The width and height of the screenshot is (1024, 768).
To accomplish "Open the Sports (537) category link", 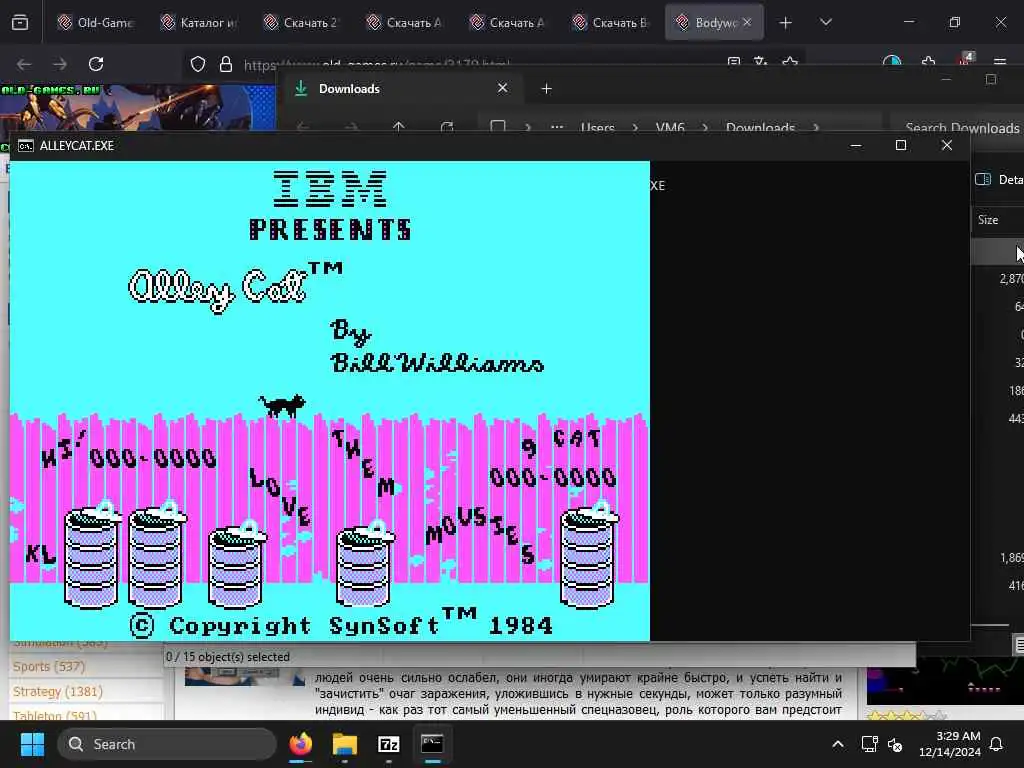I will pos(49,667).
